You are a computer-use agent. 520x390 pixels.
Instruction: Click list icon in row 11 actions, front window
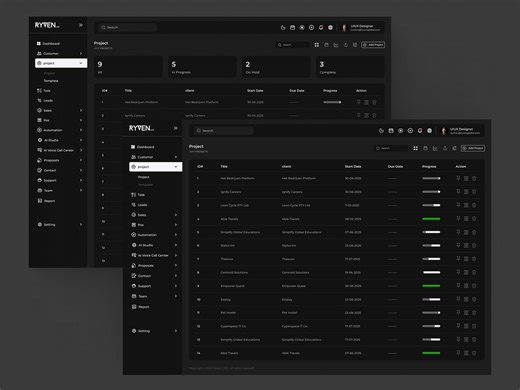pyautogui.click(x=466, y=313)
